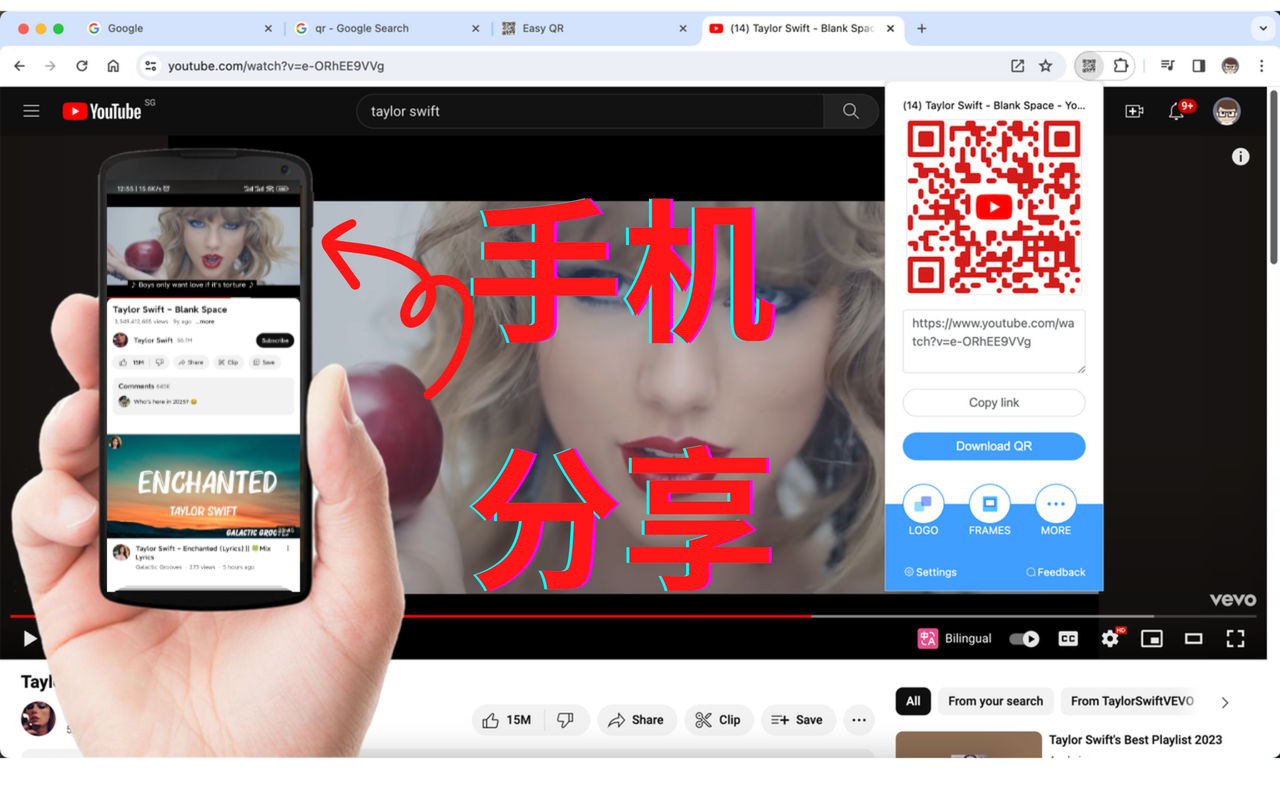Open the more actions menu below the video
1280x800 pixels.
point(858,720)
